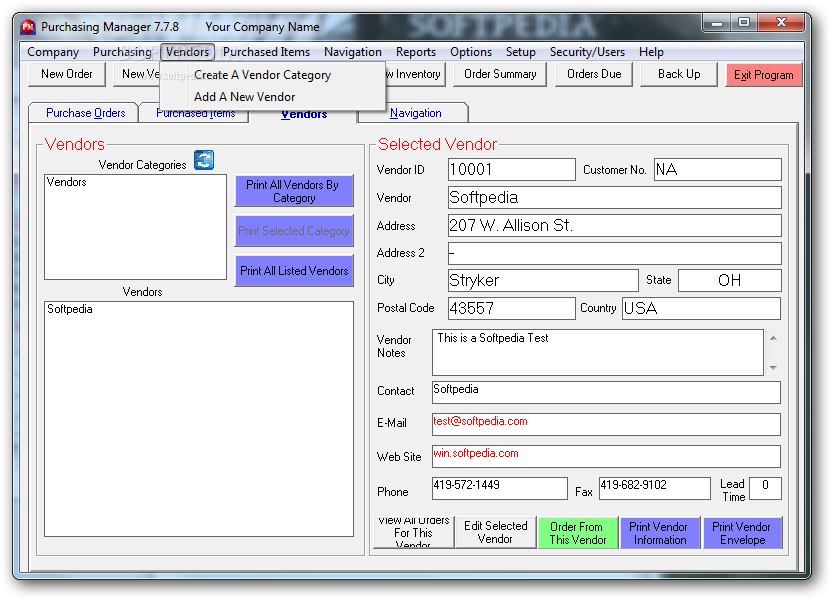Click the Fax field
Viewport: 832px width, 600px height.
(x=654, y=488)
